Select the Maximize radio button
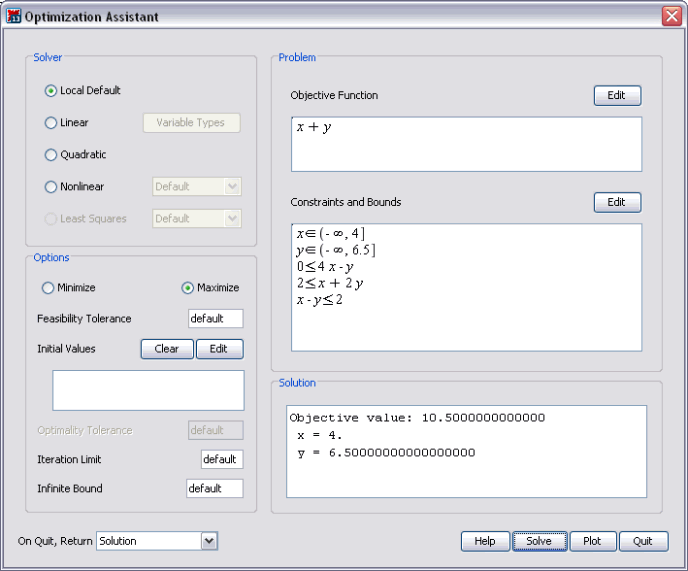 click(x=187, y=288)
